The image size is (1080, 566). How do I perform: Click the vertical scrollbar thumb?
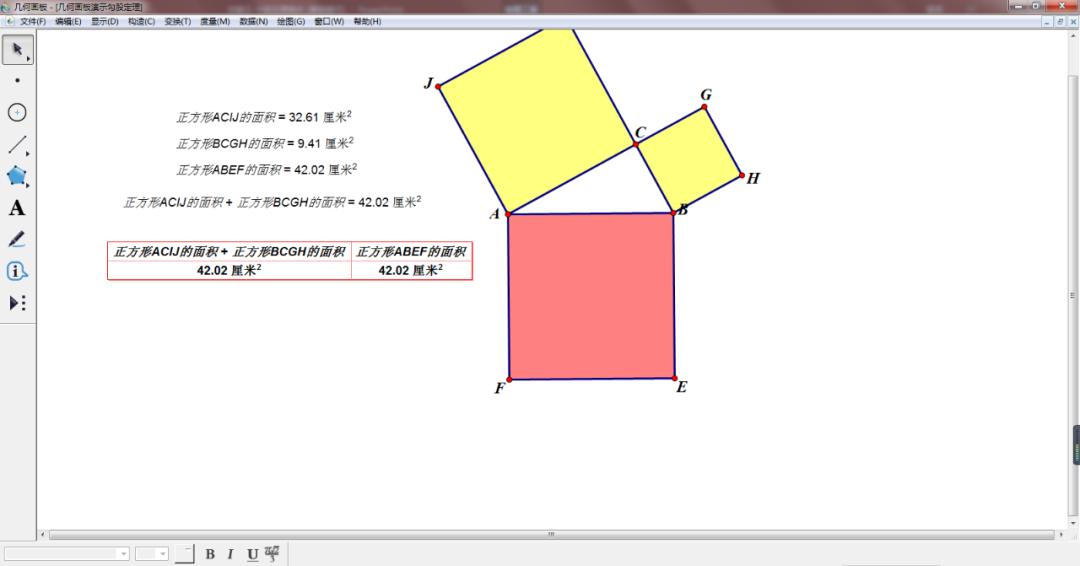(x=1072, y=295)
